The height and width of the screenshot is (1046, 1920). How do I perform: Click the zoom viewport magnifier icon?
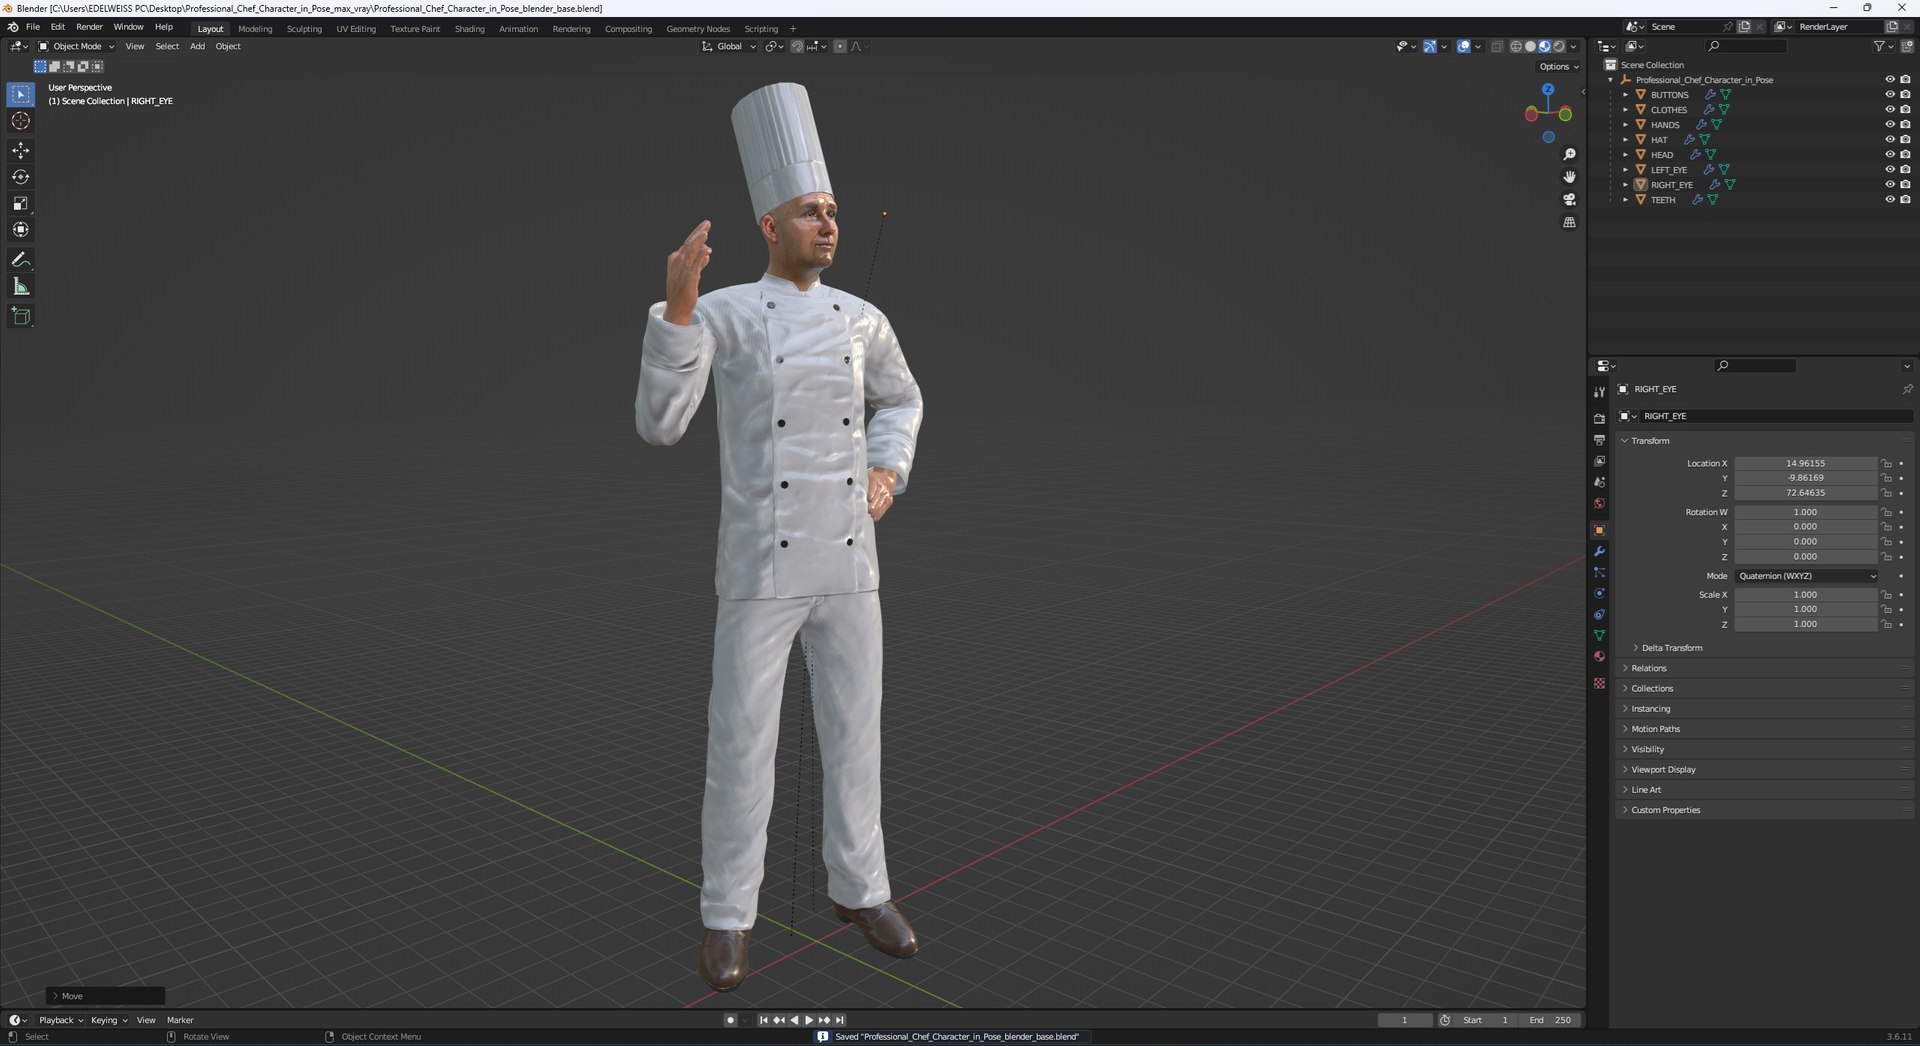click(x=1569, y=154)
